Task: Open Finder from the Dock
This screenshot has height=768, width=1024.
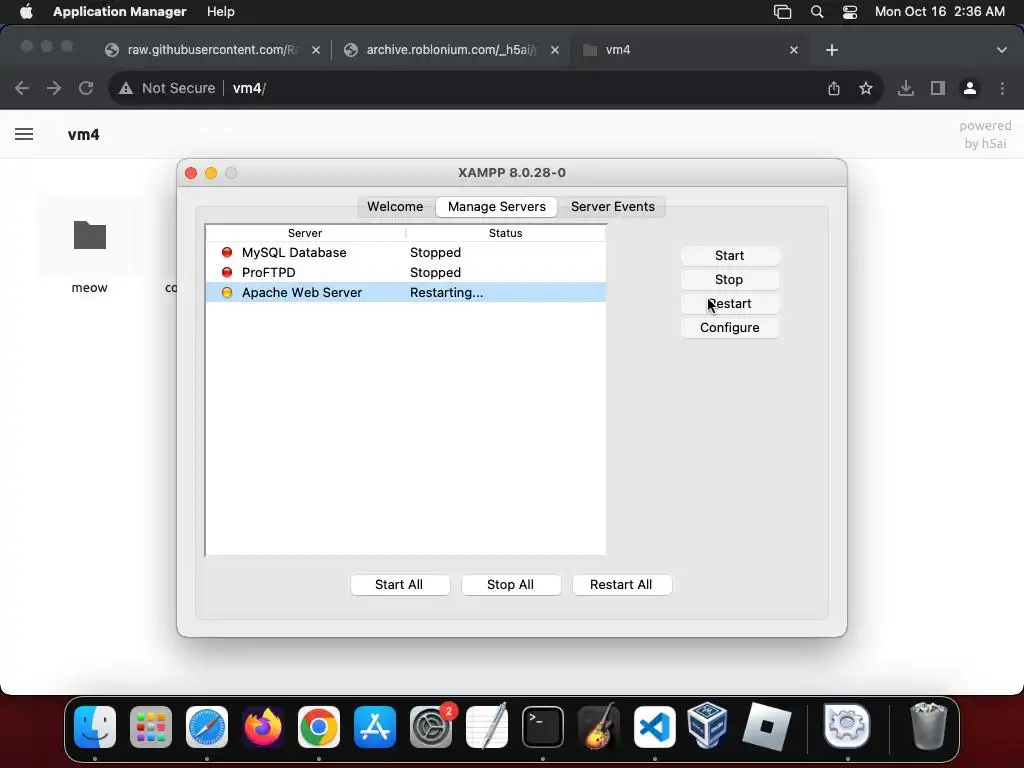Action: (x=95, y=727)
